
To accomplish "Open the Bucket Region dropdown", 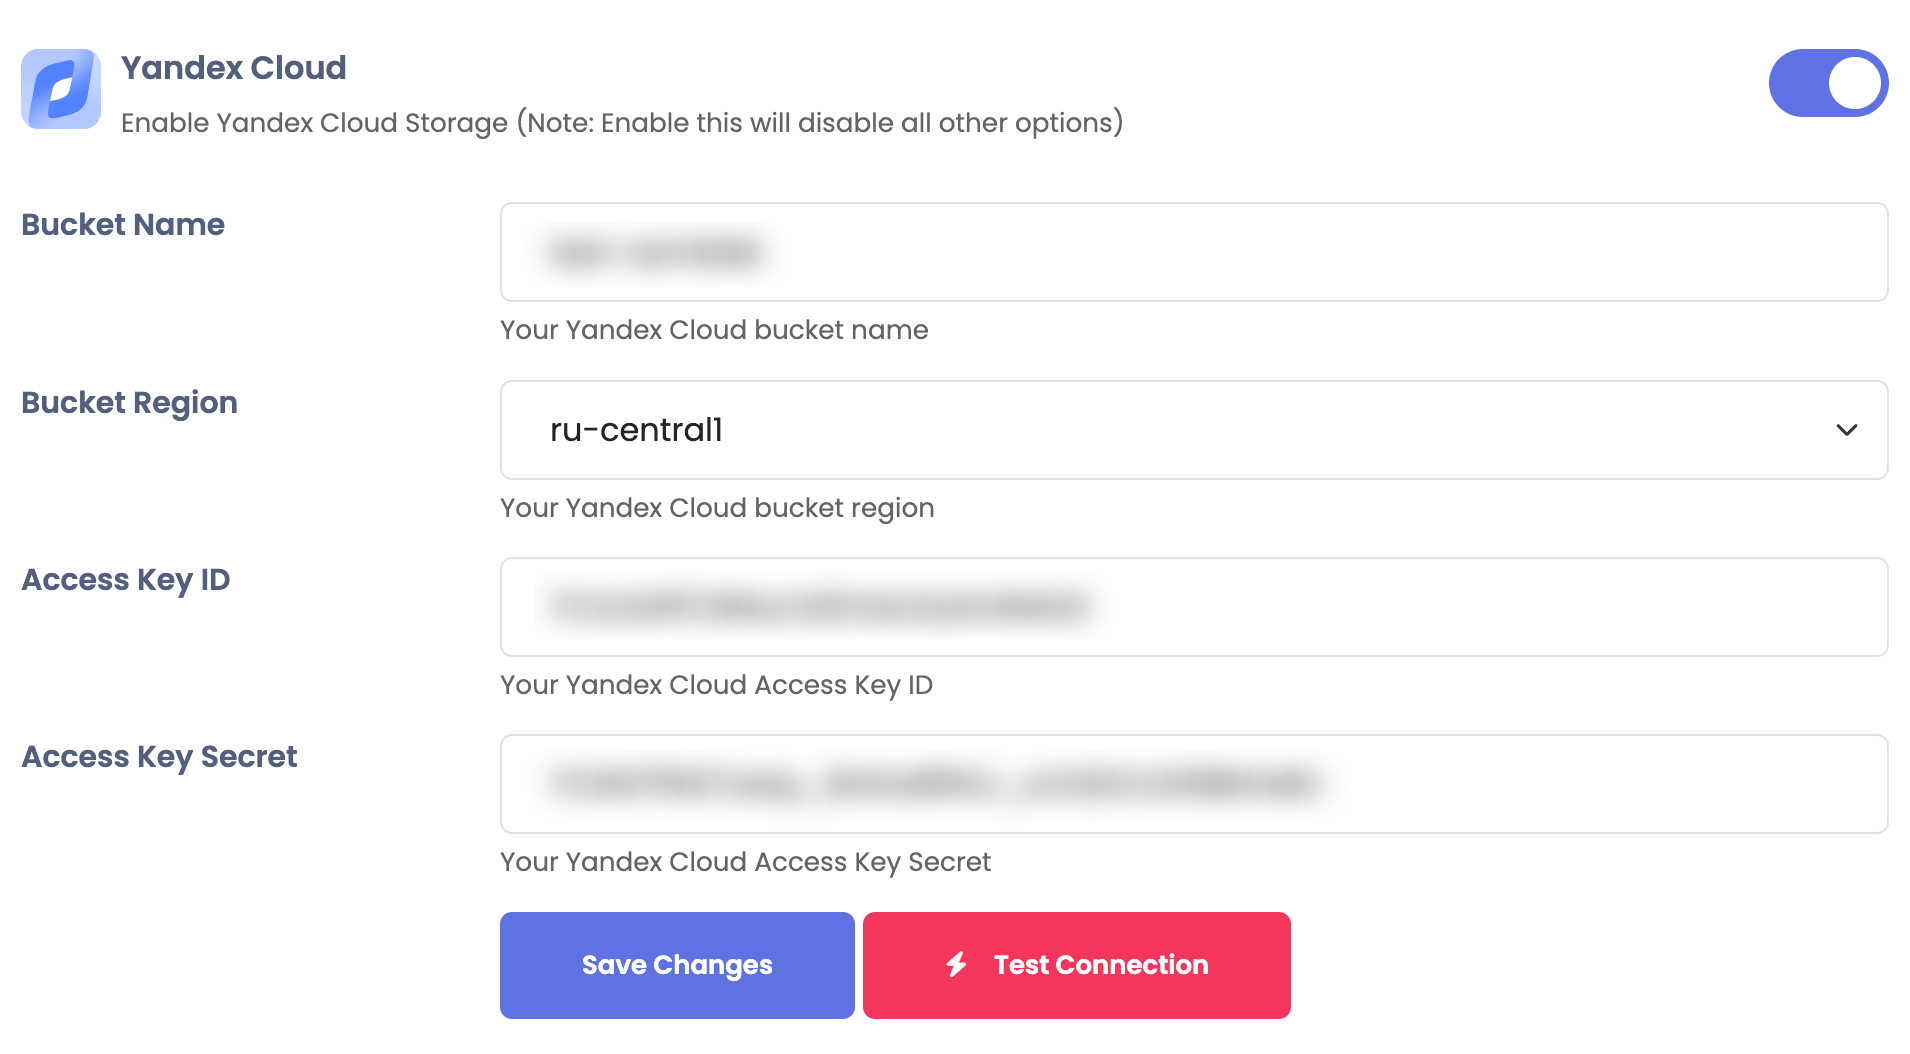I will tap(1192, 430).
